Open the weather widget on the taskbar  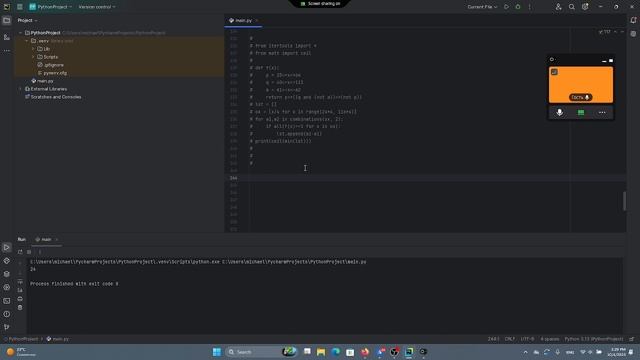point(20,351)
